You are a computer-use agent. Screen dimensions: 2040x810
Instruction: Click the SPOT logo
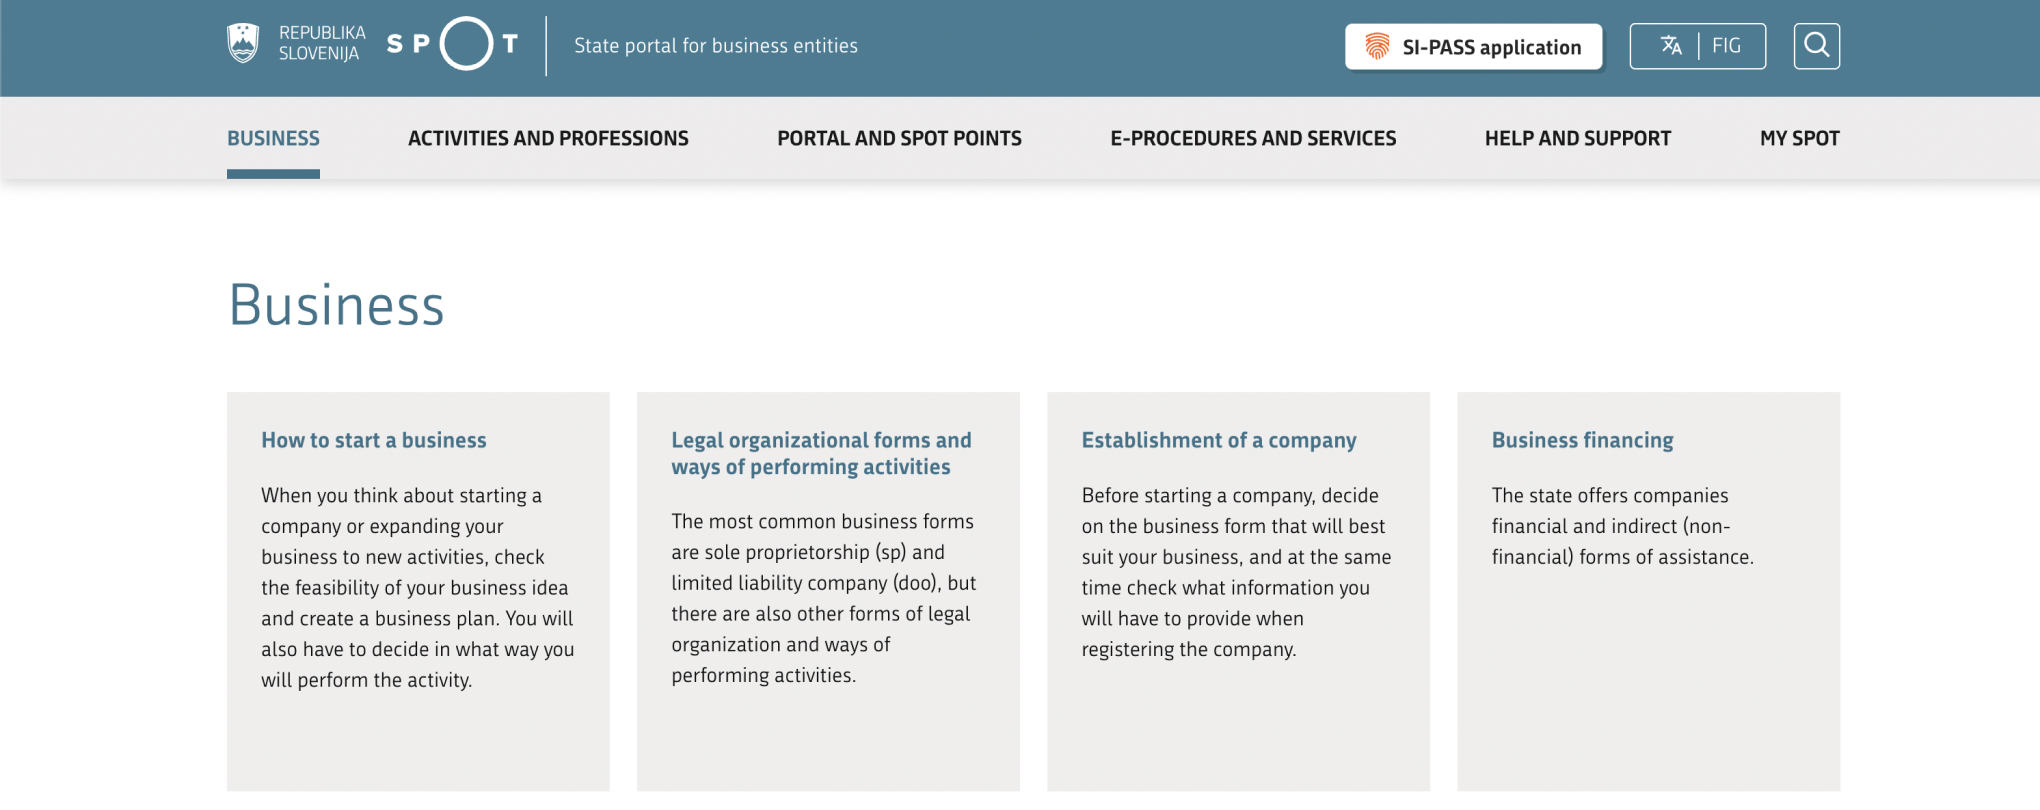tap(453, 44)
